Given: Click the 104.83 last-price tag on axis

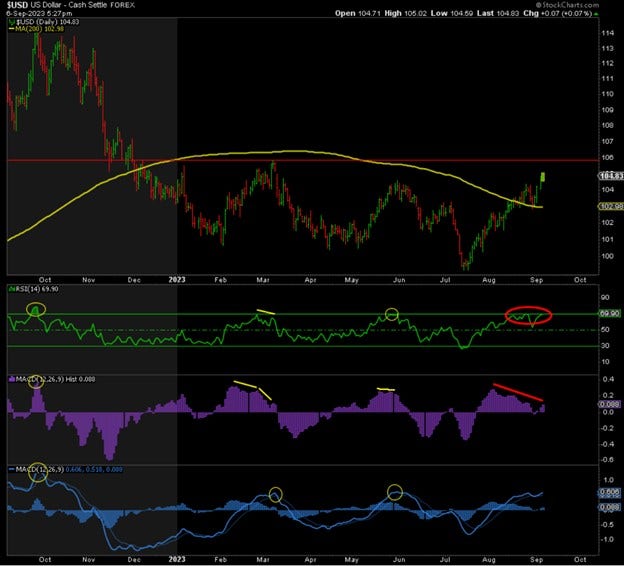Looking at the screenshot, I should click(611, 176).
